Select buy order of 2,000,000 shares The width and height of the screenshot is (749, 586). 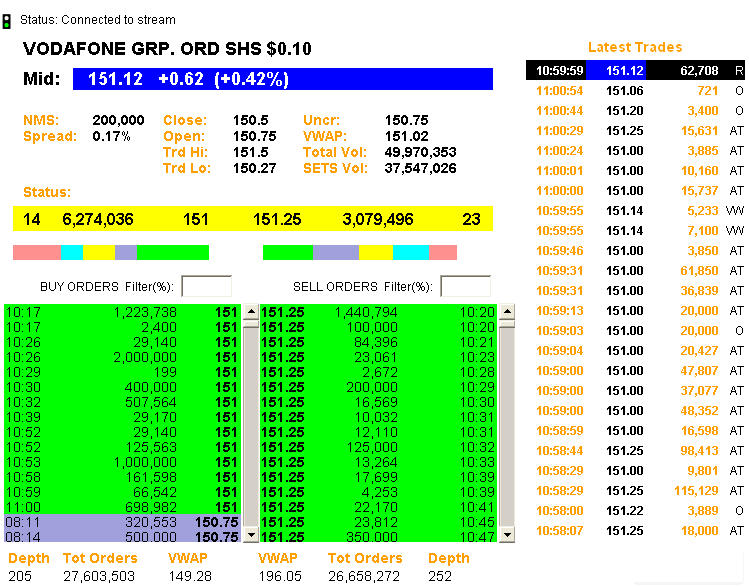click(122, 357)
